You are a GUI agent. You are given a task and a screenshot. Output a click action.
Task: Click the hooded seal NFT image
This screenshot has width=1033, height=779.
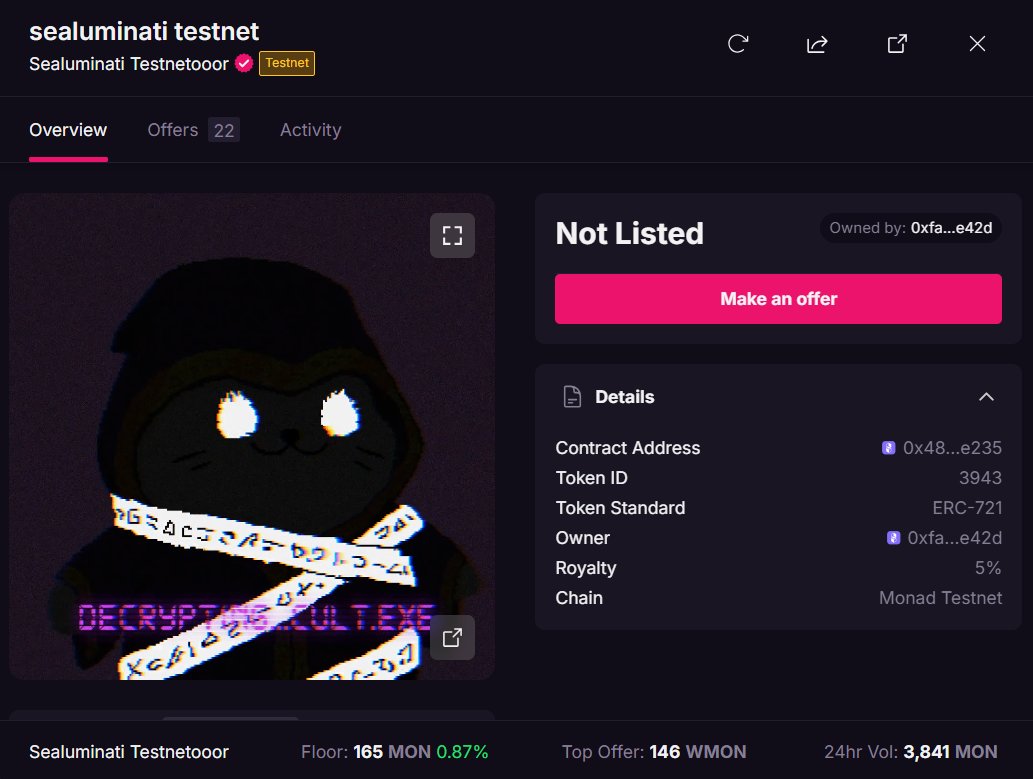pos(252,436)
